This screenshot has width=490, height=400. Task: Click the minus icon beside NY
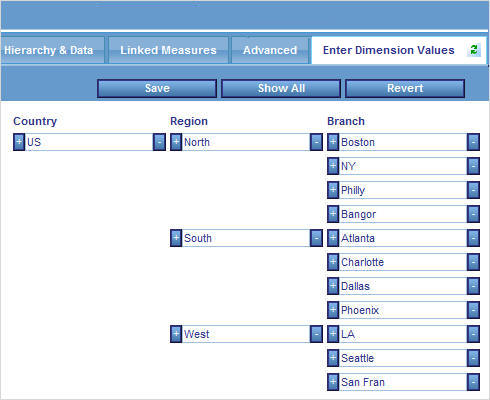click(x=473, y=166)
